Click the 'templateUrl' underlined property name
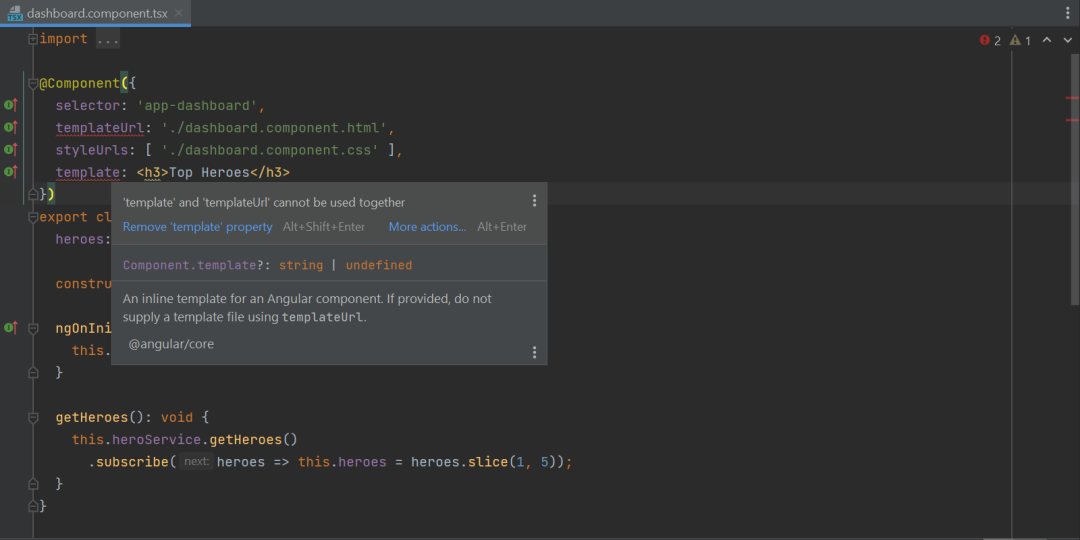Screen dimensions: 1080x540 tap(100, 128)
